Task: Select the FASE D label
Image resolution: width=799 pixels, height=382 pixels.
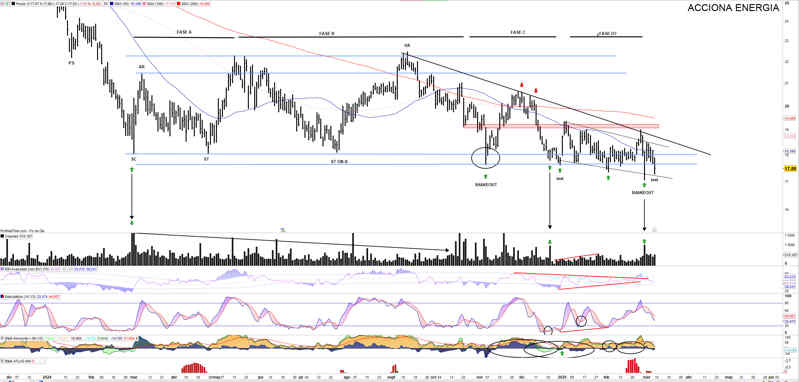Action: point(607,34)
